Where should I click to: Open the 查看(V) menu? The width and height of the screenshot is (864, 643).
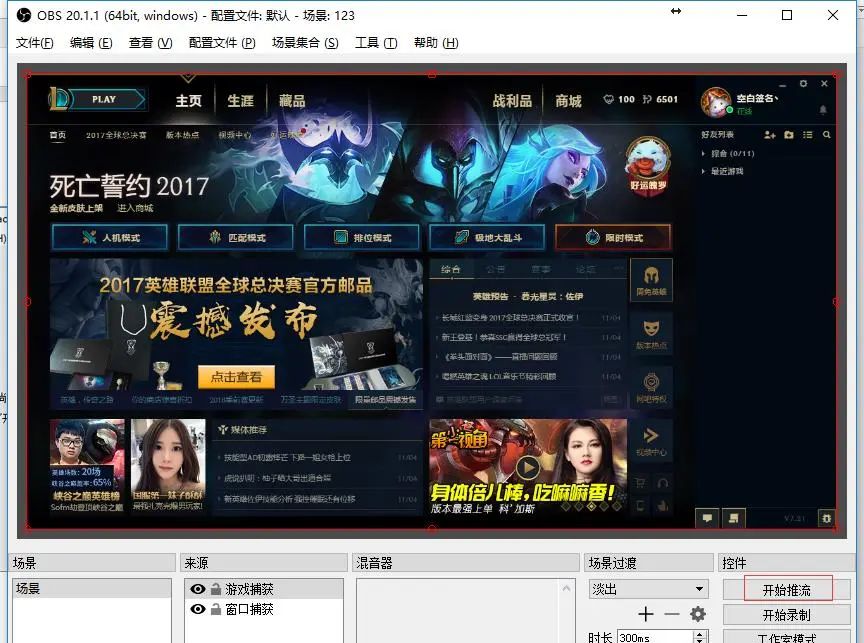pyautogui.click(x=150, y=43)
